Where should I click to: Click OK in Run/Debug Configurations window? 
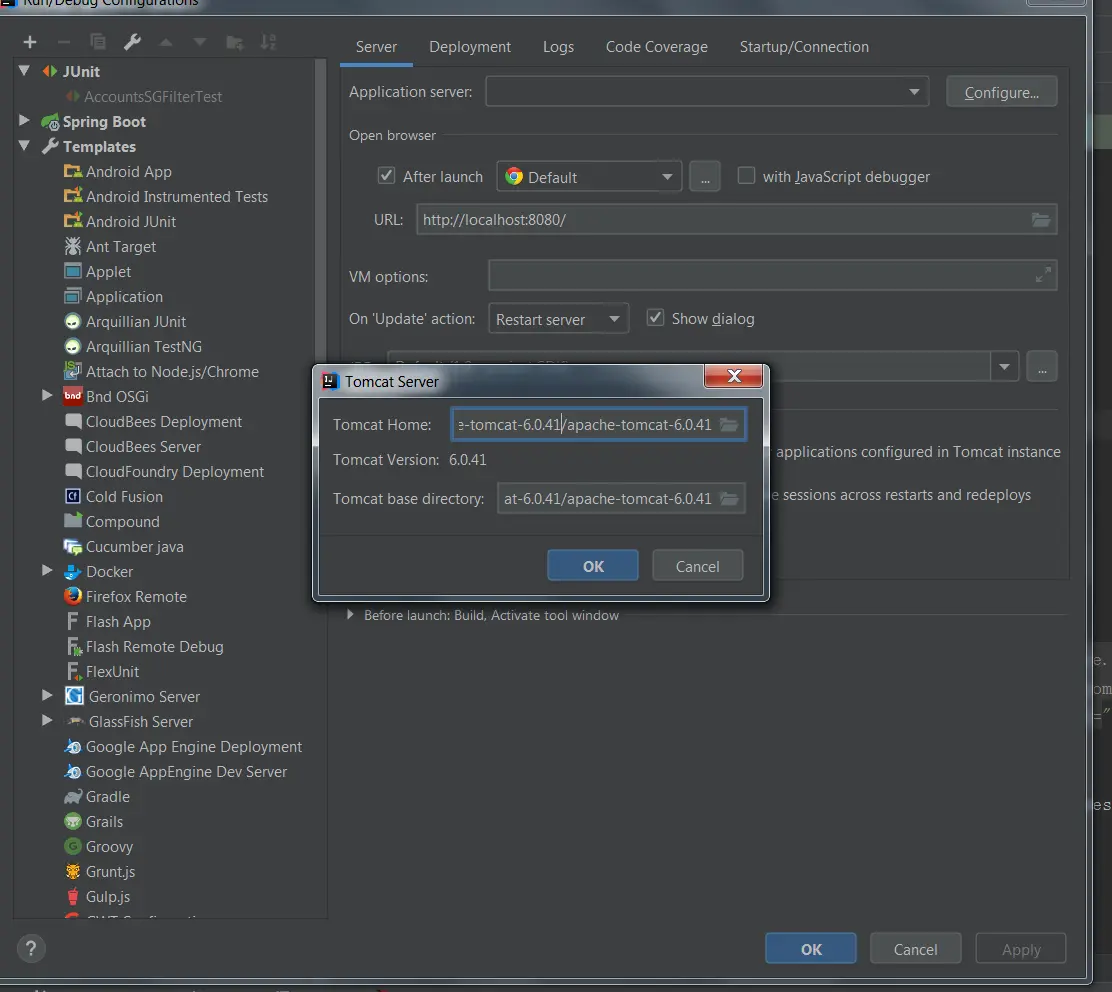[811, 949]
